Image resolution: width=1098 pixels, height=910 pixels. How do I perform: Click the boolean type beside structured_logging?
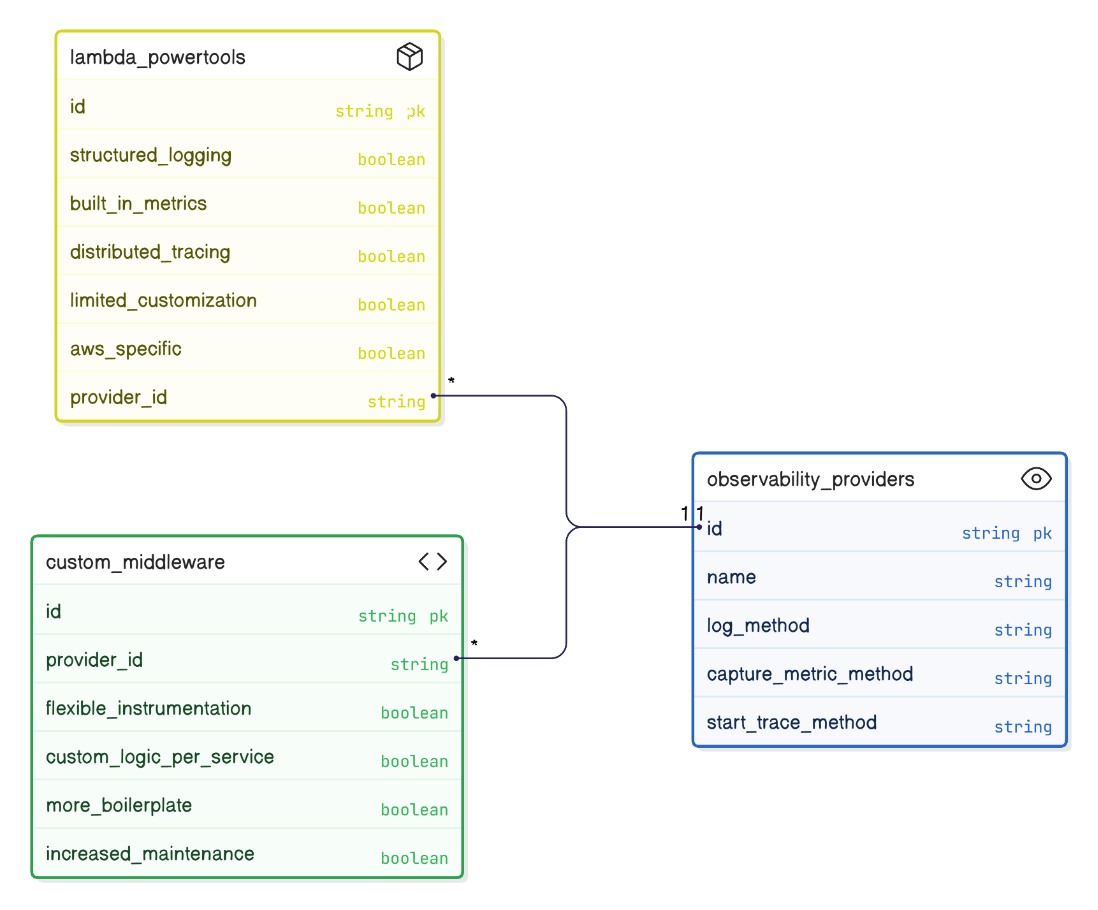point(391,160)
